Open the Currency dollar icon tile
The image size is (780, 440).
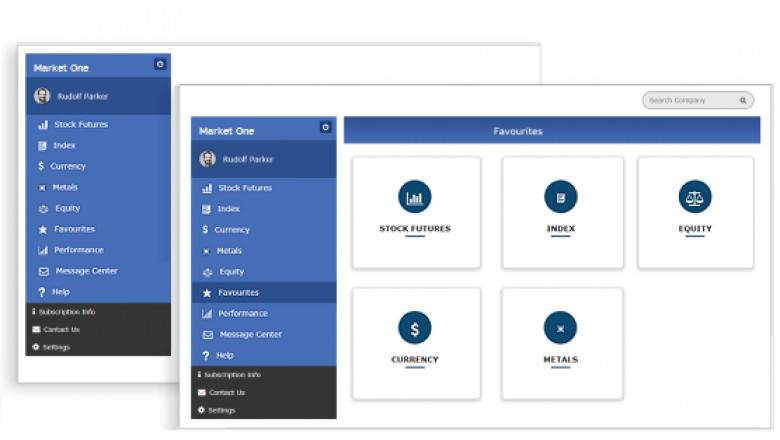click(415, 328)
